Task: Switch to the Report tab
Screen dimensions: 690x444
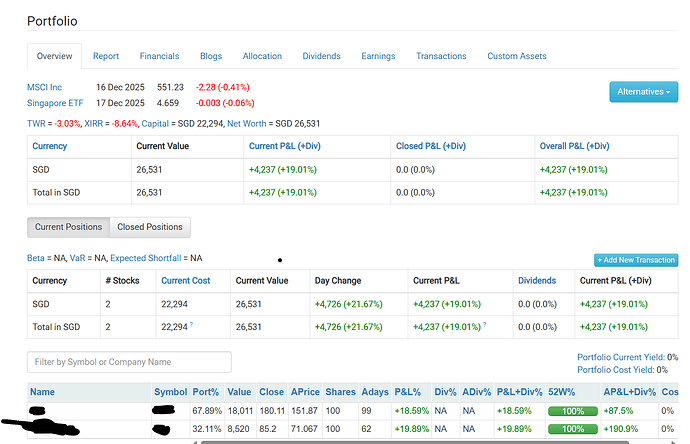Action: coord(106,57)
